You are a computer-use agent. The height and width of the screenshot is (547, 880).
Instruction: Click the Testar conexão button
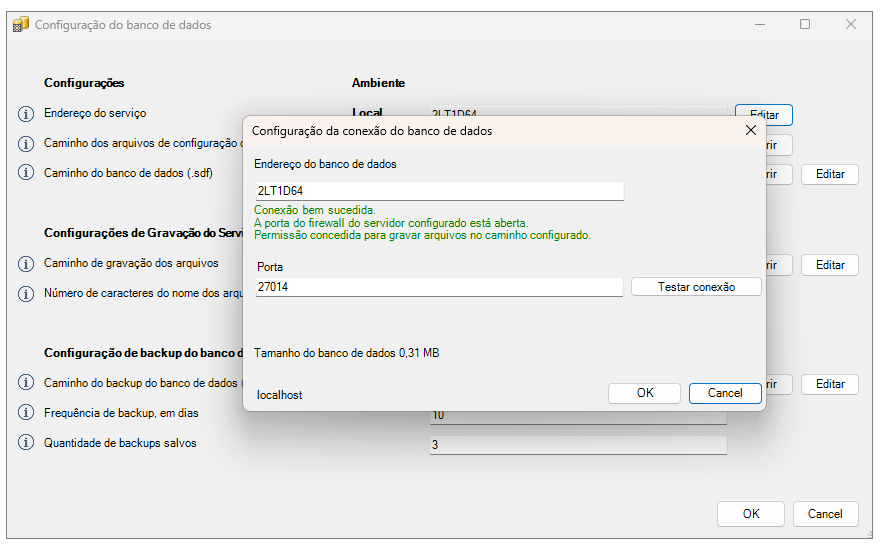(x=696, y=287)
